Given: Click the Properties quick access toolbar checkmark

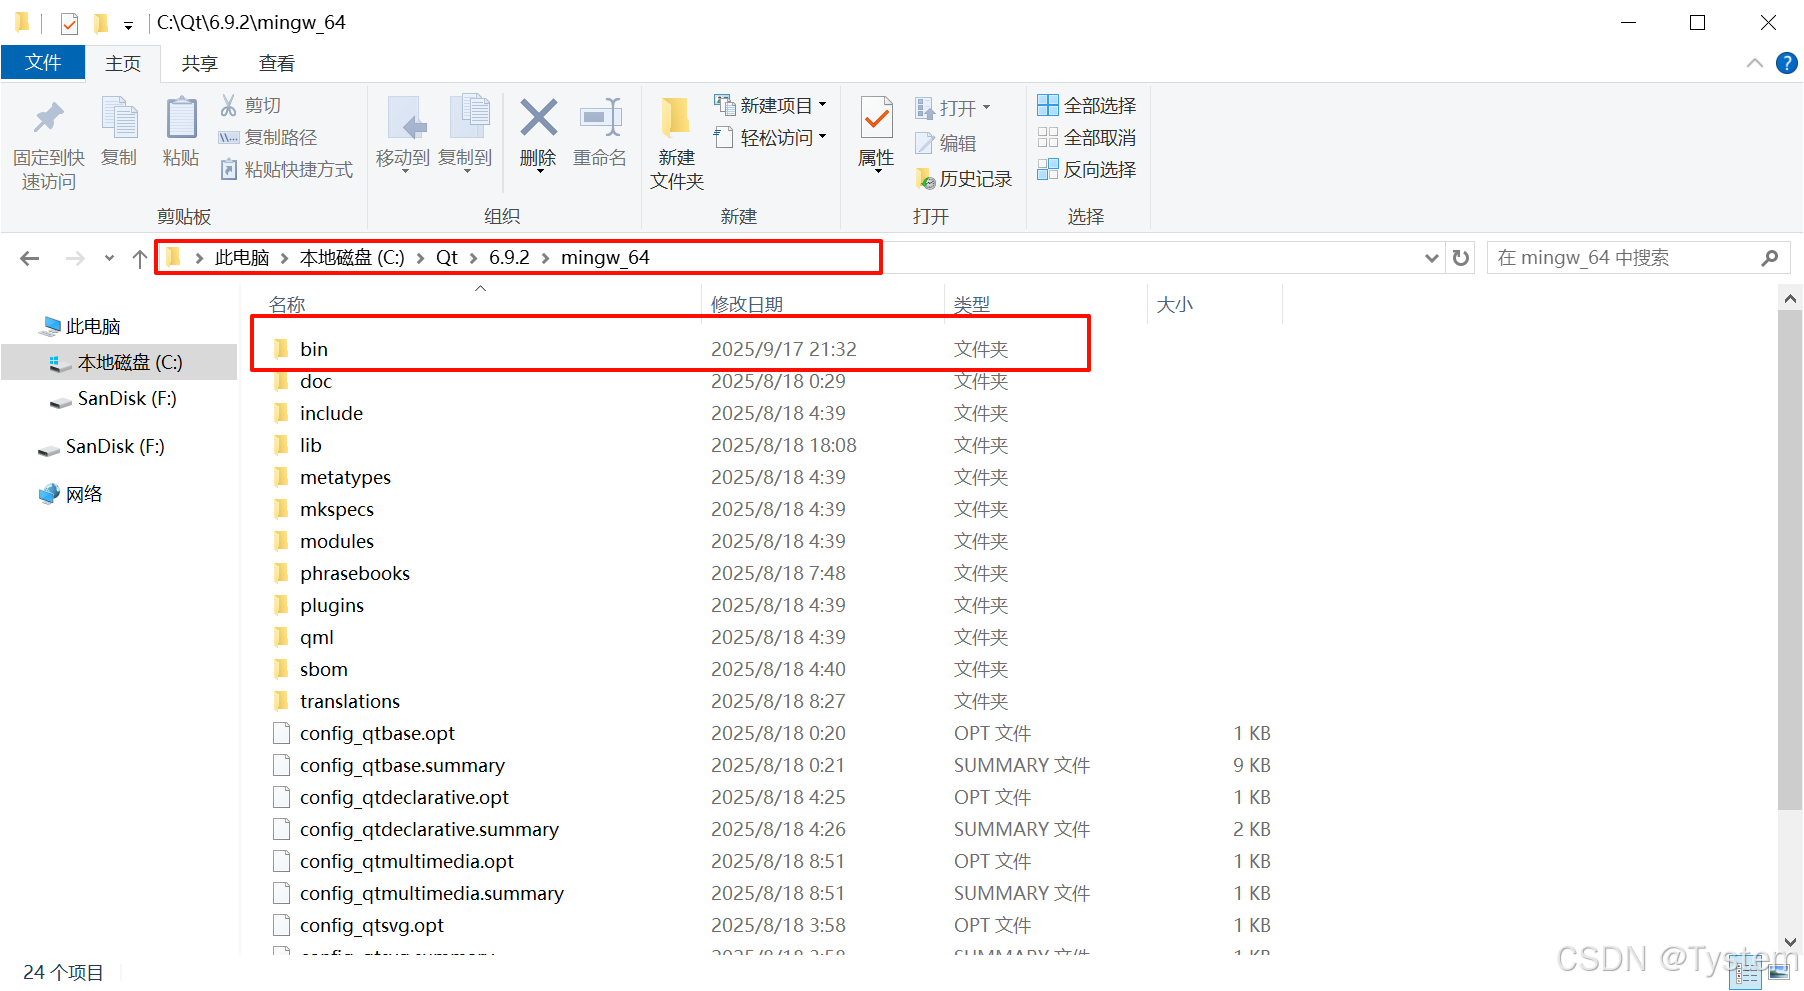Looking at the screenshot, I should pyautogui.click(x=69, y=22).
